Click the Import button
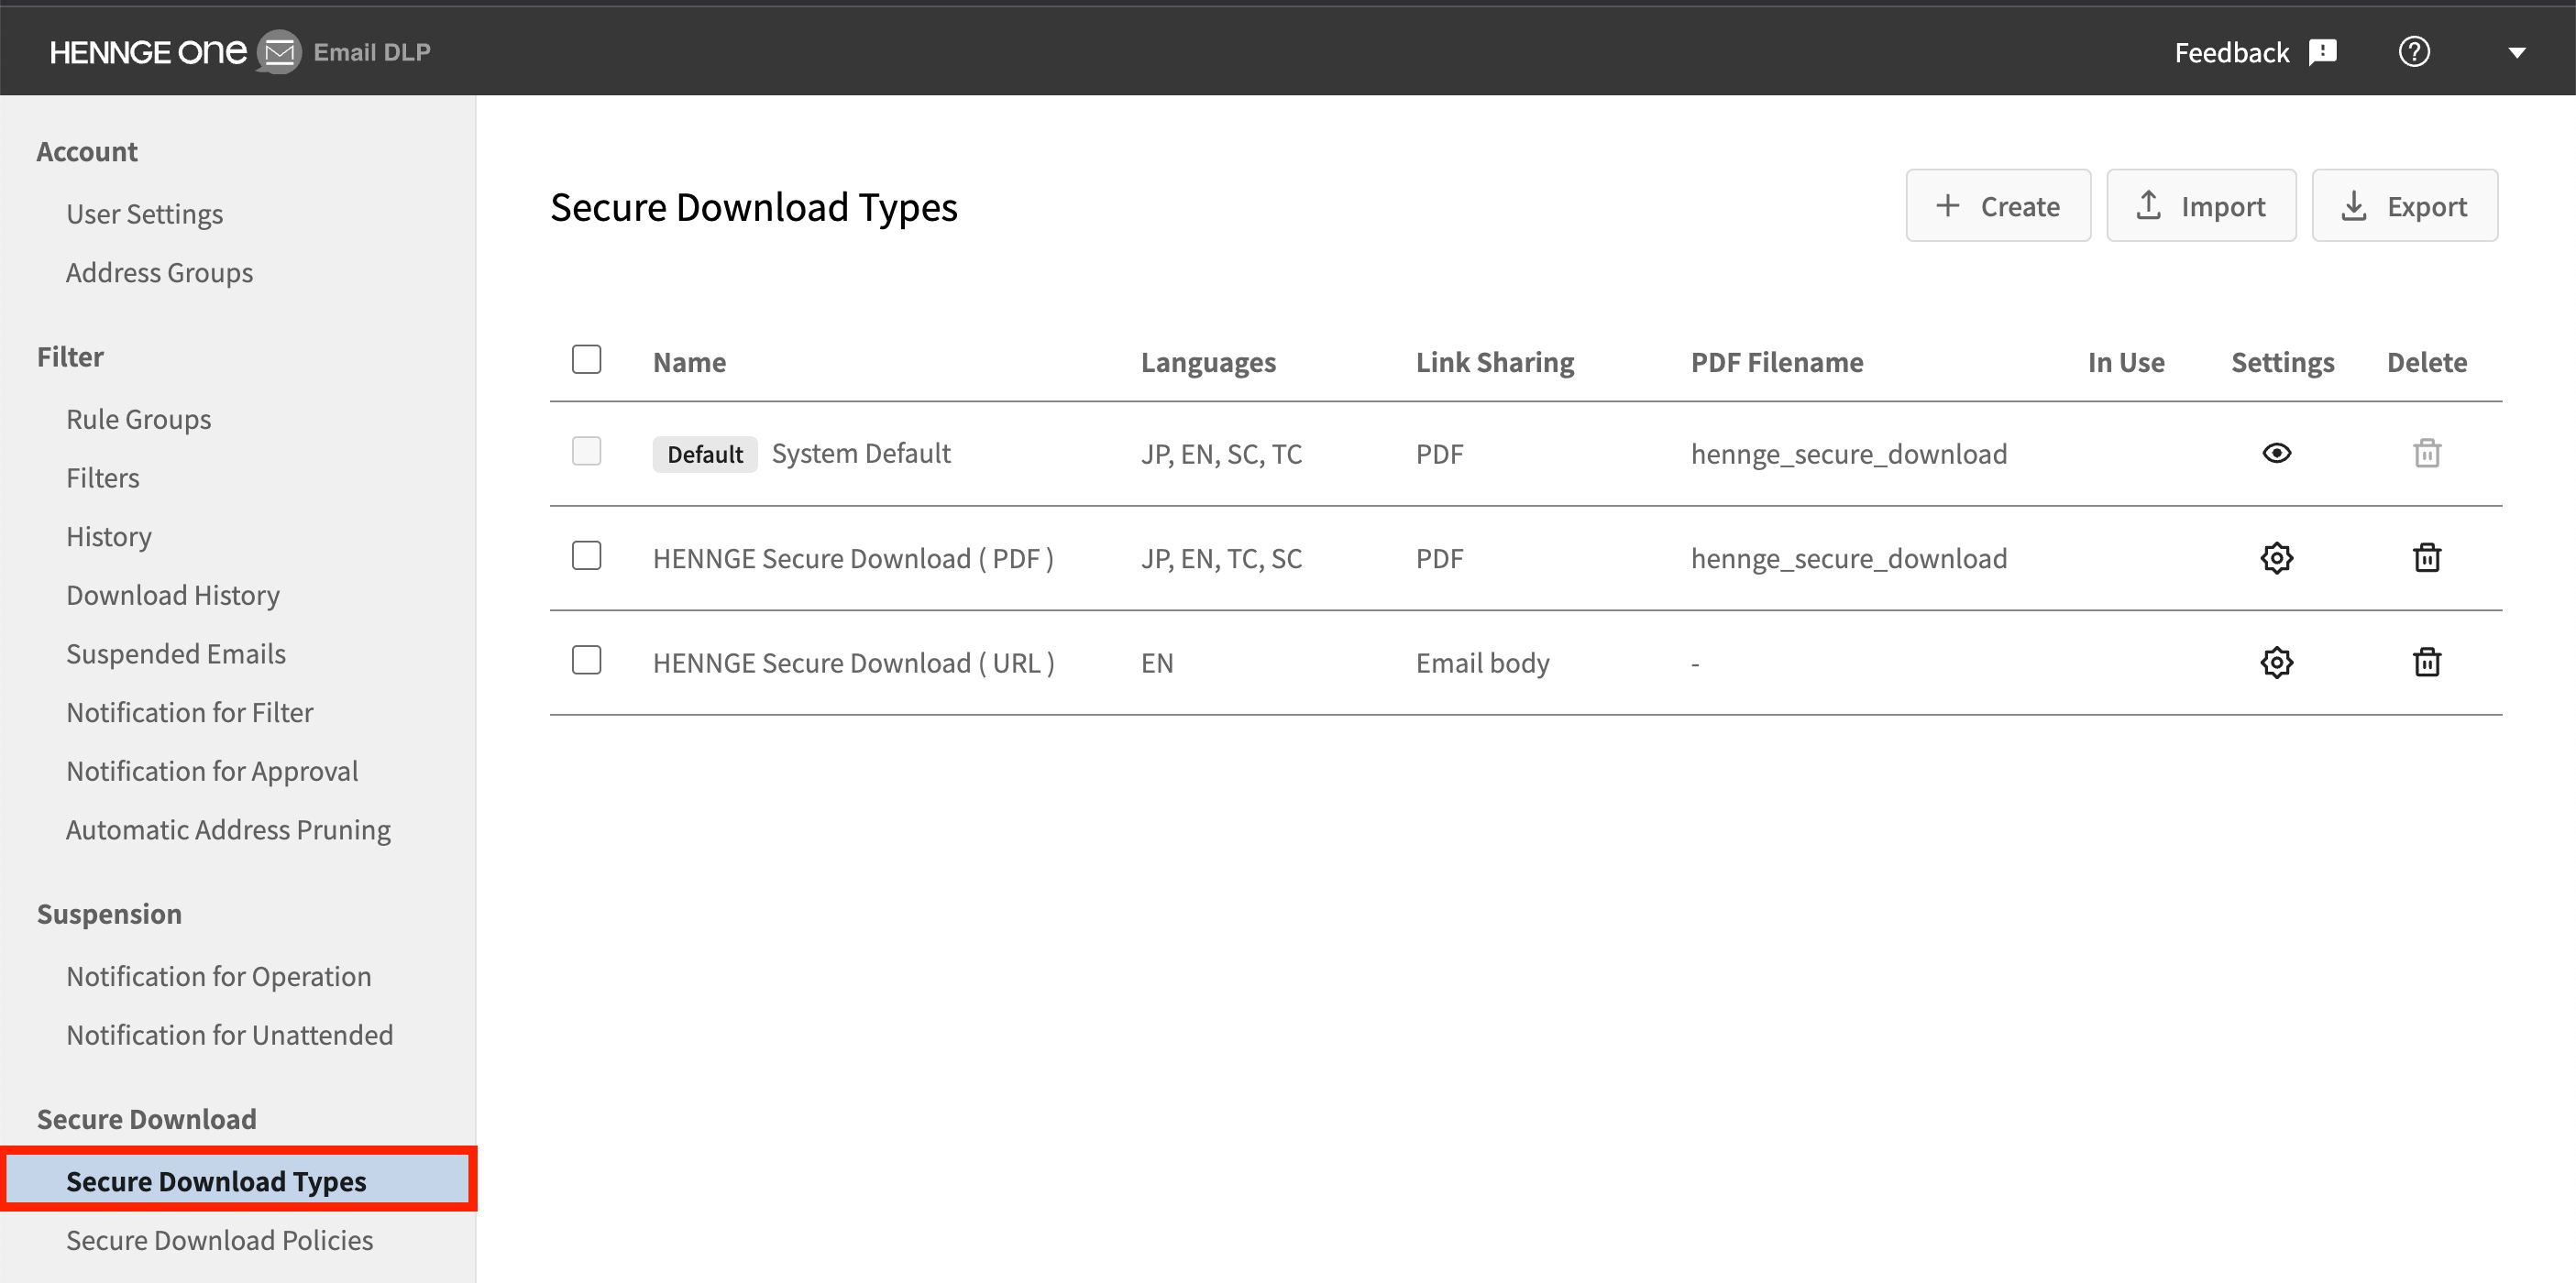Viewport: 2576px width, 1283px height. point(2201,206)
